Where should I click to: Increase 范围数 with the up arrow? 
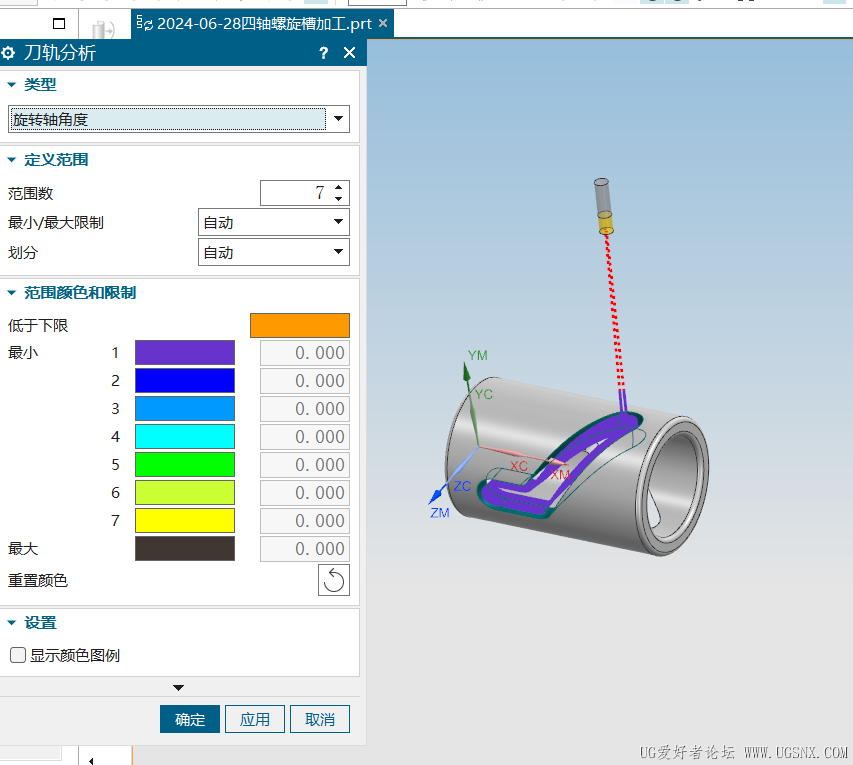(338, 187)
